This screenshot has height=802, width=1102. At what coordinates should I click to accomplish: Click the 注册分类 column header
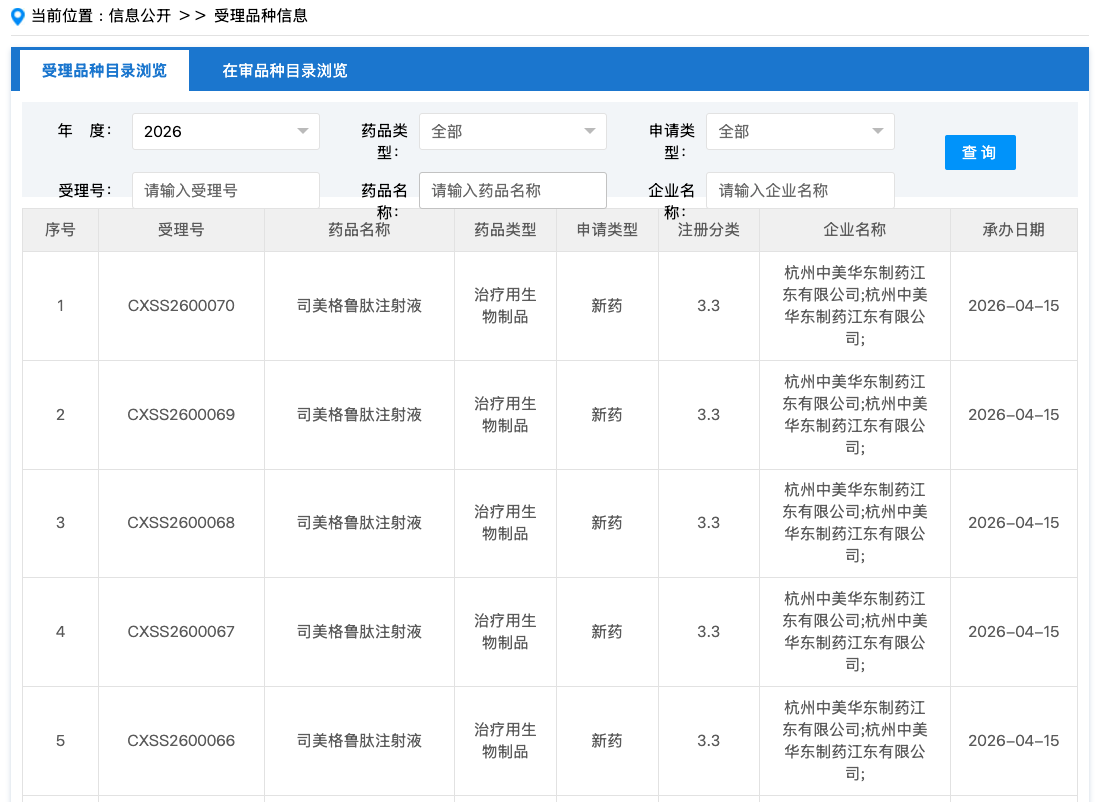708,230
